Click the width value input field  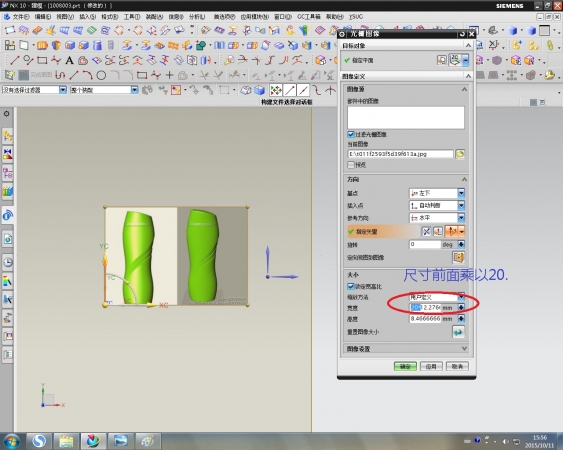tap(425, 308)
